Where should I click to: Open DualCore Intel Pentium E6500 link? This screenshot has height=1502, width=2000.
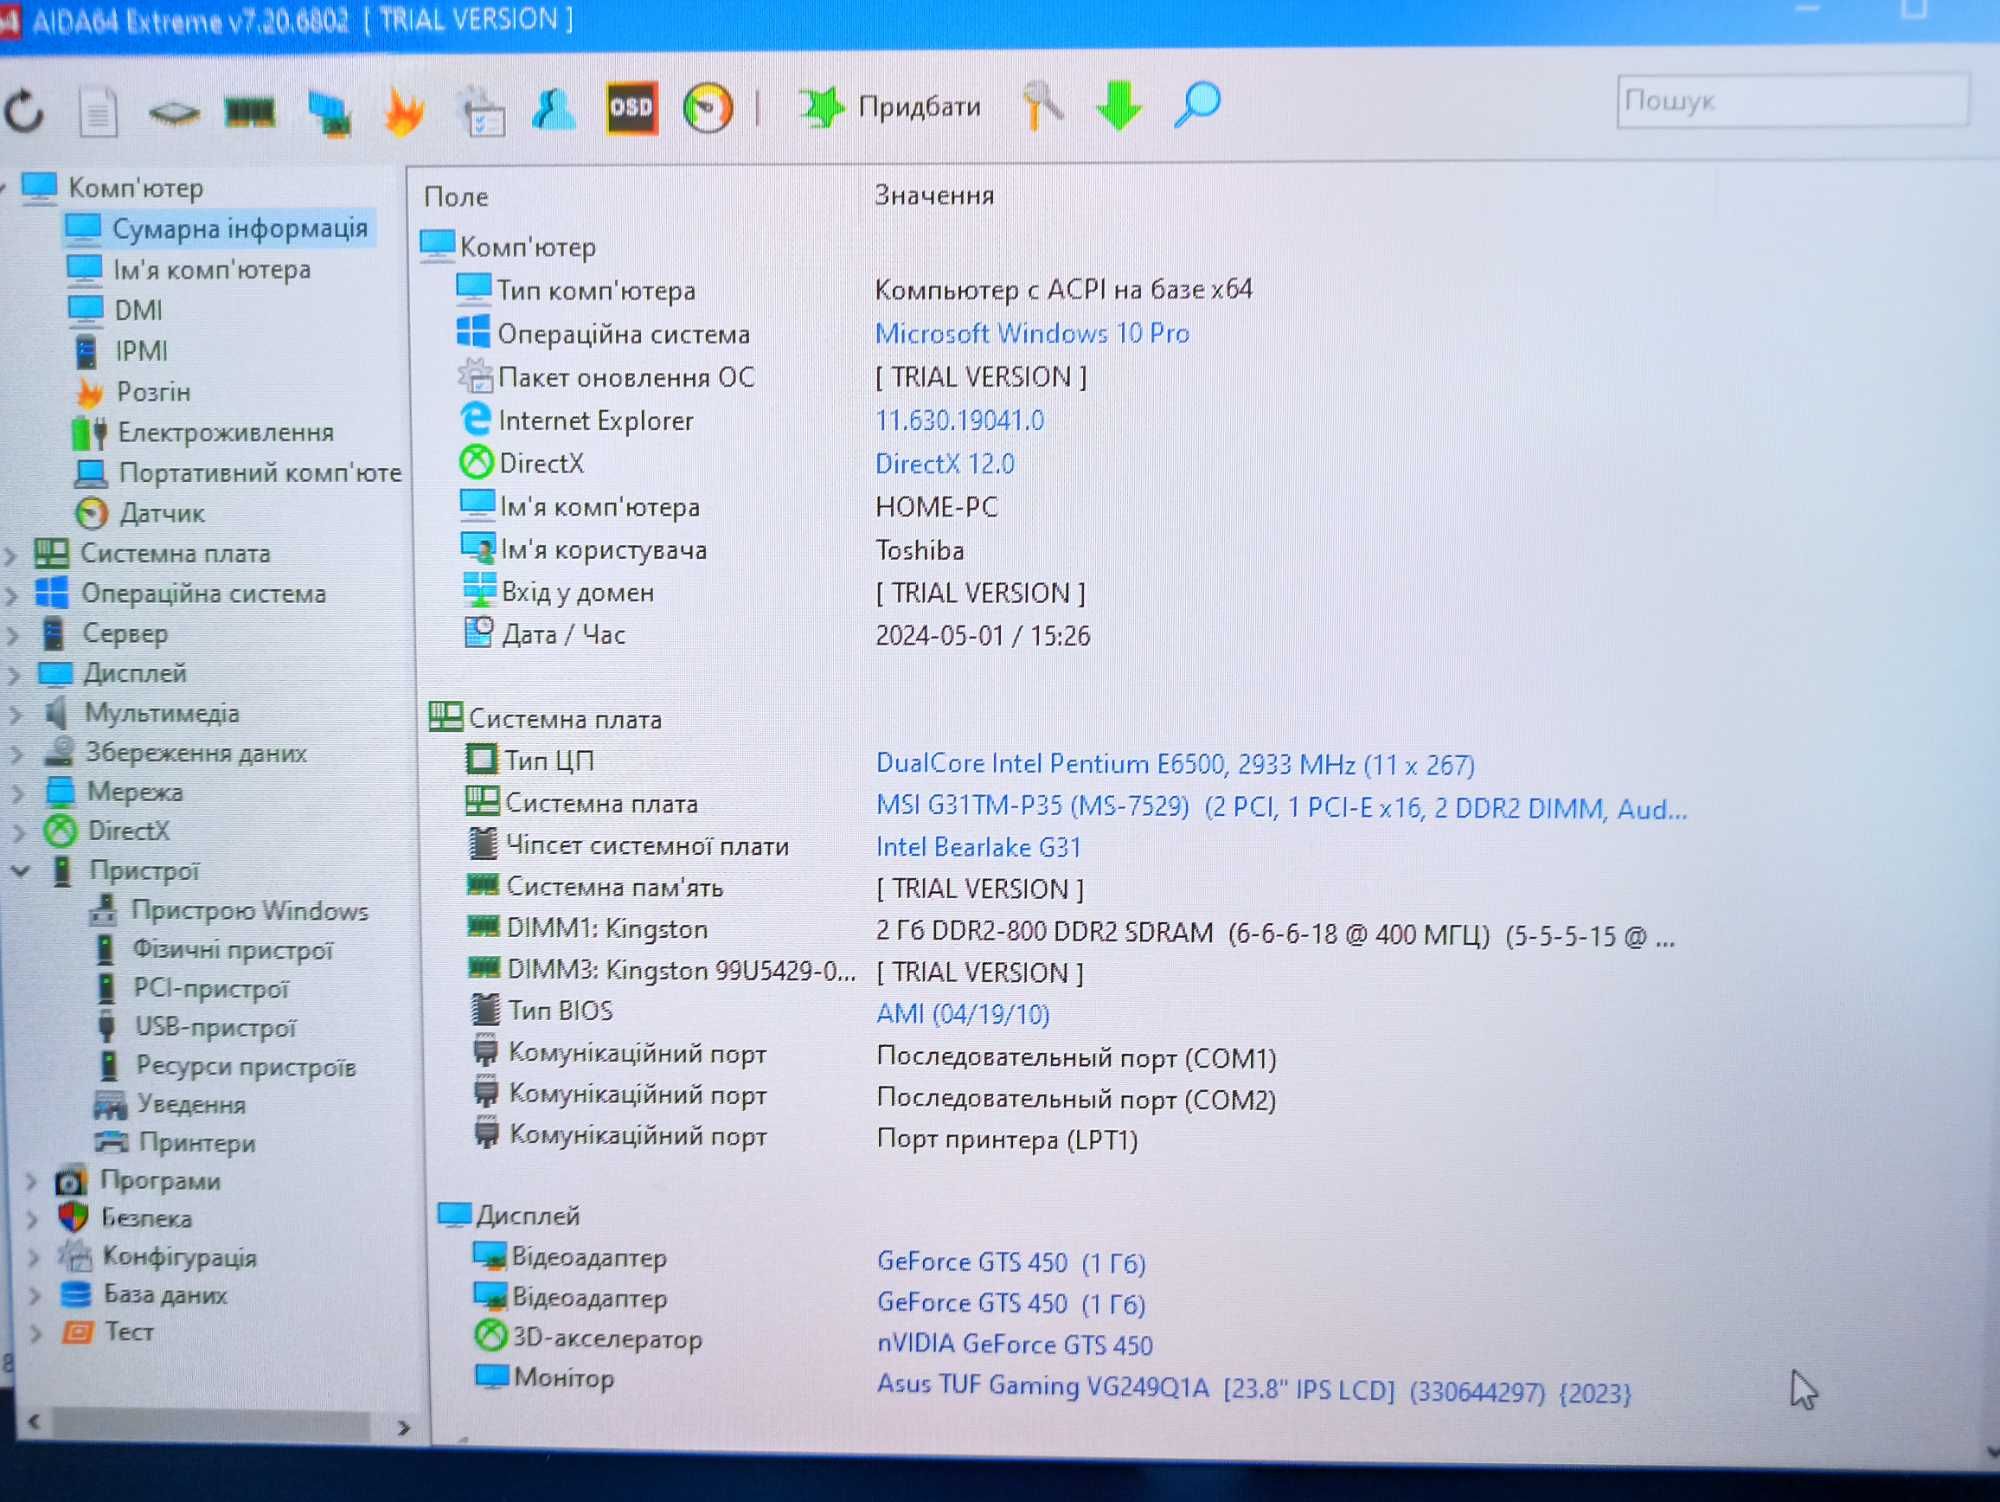pyautogui.click(x=1175, y=765)
